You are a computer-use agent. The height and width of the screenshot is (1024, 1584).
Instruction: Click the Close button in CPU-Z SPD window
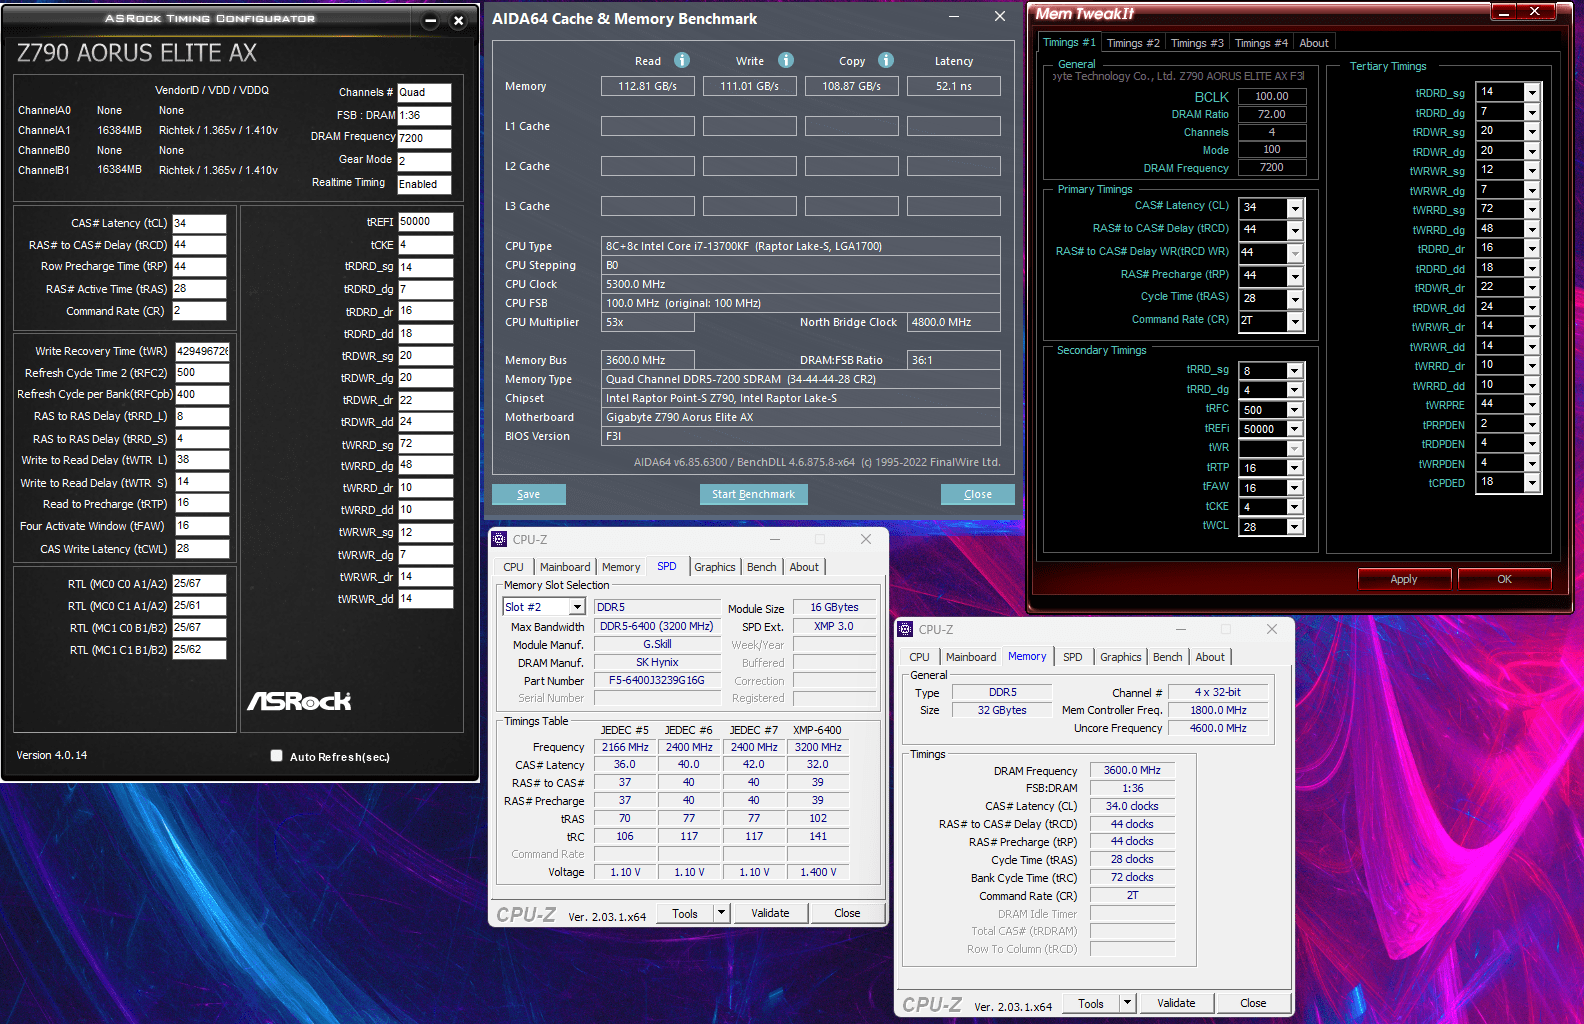coord(847,913)
